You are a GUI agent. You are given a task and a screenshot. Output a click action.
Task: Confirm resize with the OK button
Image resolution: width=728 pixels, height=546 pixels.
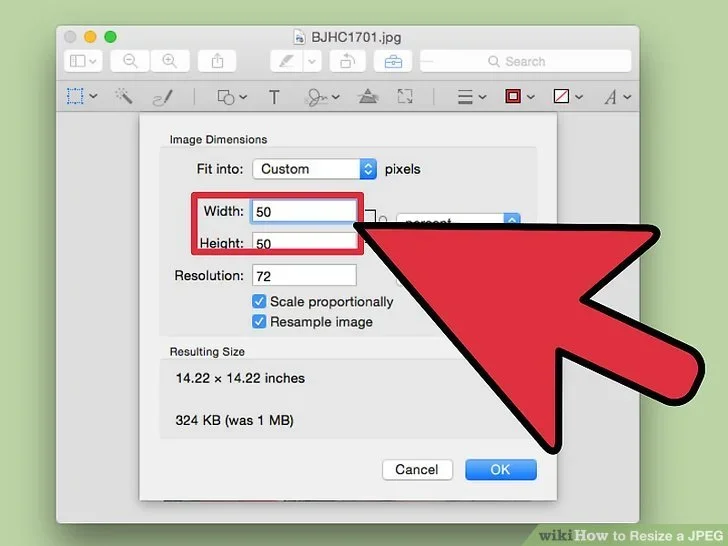pos(500,469)
